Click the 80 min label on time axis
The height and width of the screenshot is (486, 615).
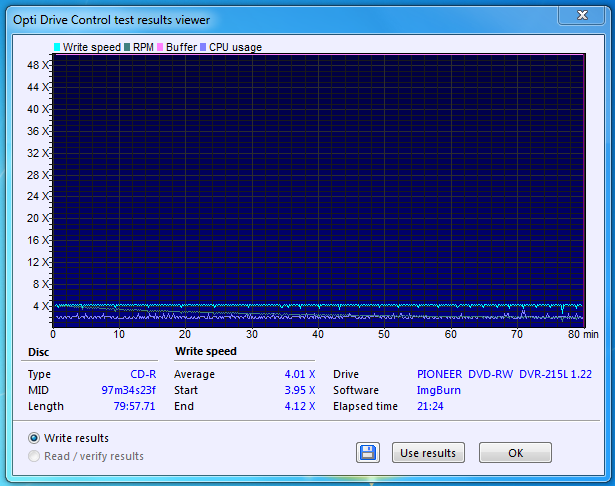(583, 335)
